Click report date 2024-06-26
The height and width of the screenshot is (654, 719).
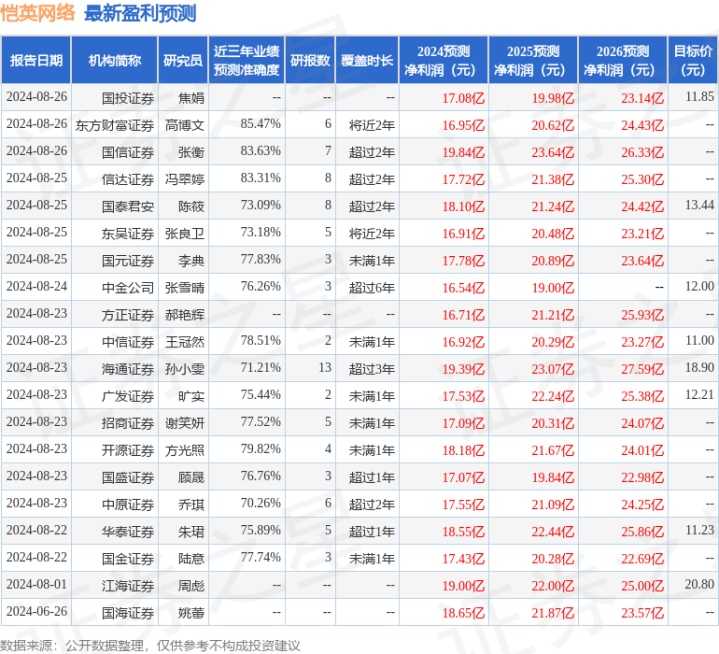37,611
